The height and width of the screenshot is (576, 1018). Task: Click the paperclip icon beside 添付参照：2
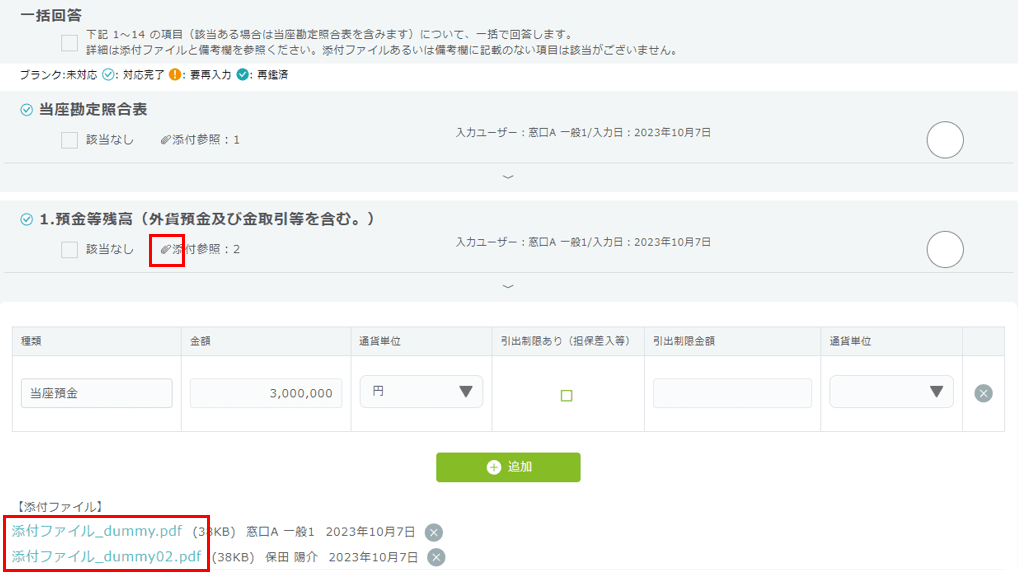(166, 249)
